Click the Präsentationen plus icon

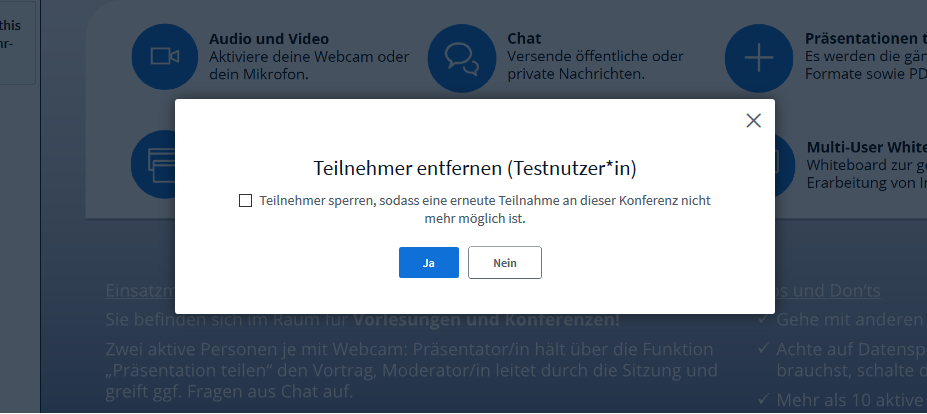pyautogui.click(x=758, y=57)
